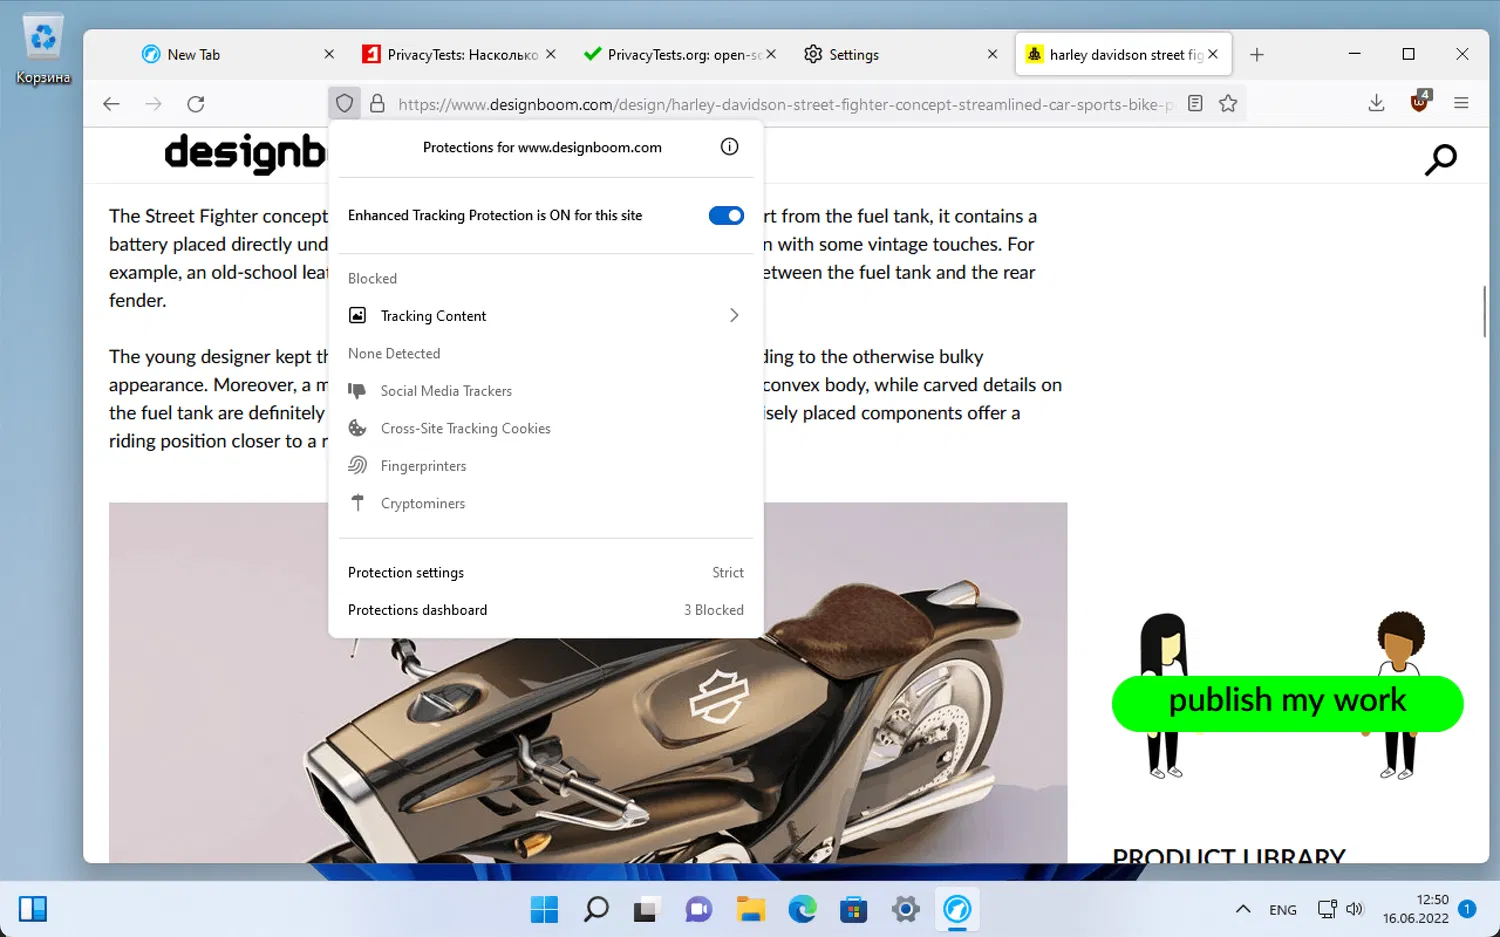Open the Recycle Bin desktop icon

click(x=43, y=50)
